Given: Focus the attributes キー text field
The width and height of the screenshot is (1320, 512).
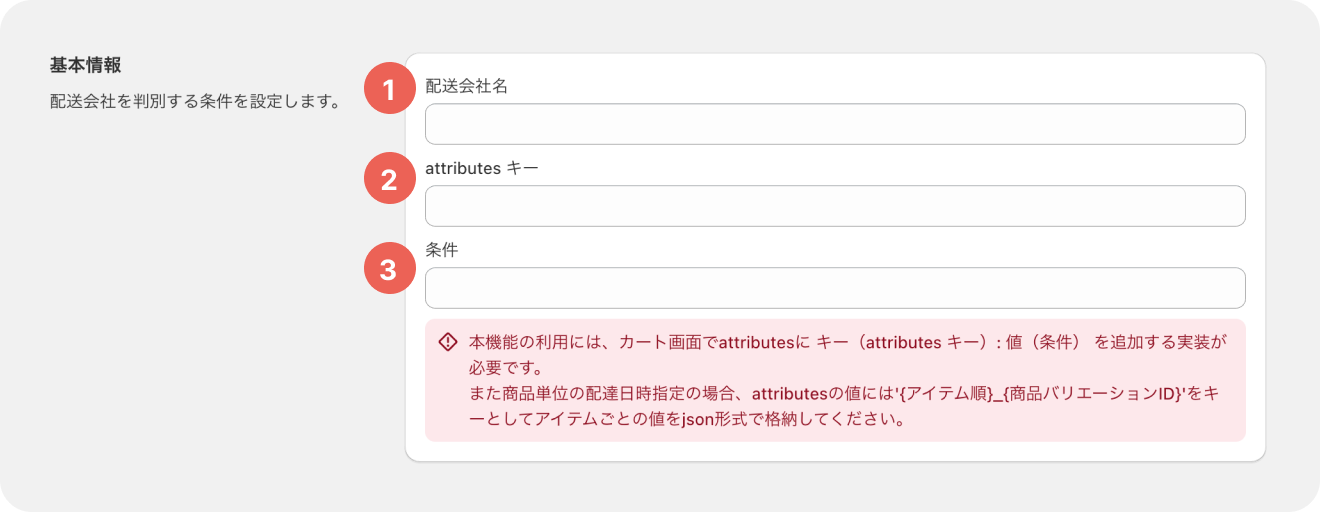Looking at the screenshot, I should tap(835, 206).
